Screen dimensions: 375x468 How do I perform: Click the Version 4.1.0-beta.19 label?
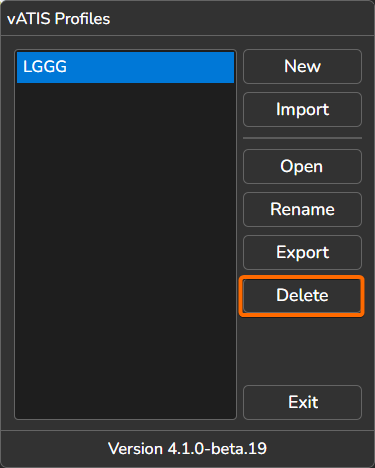tap(187, 449)
